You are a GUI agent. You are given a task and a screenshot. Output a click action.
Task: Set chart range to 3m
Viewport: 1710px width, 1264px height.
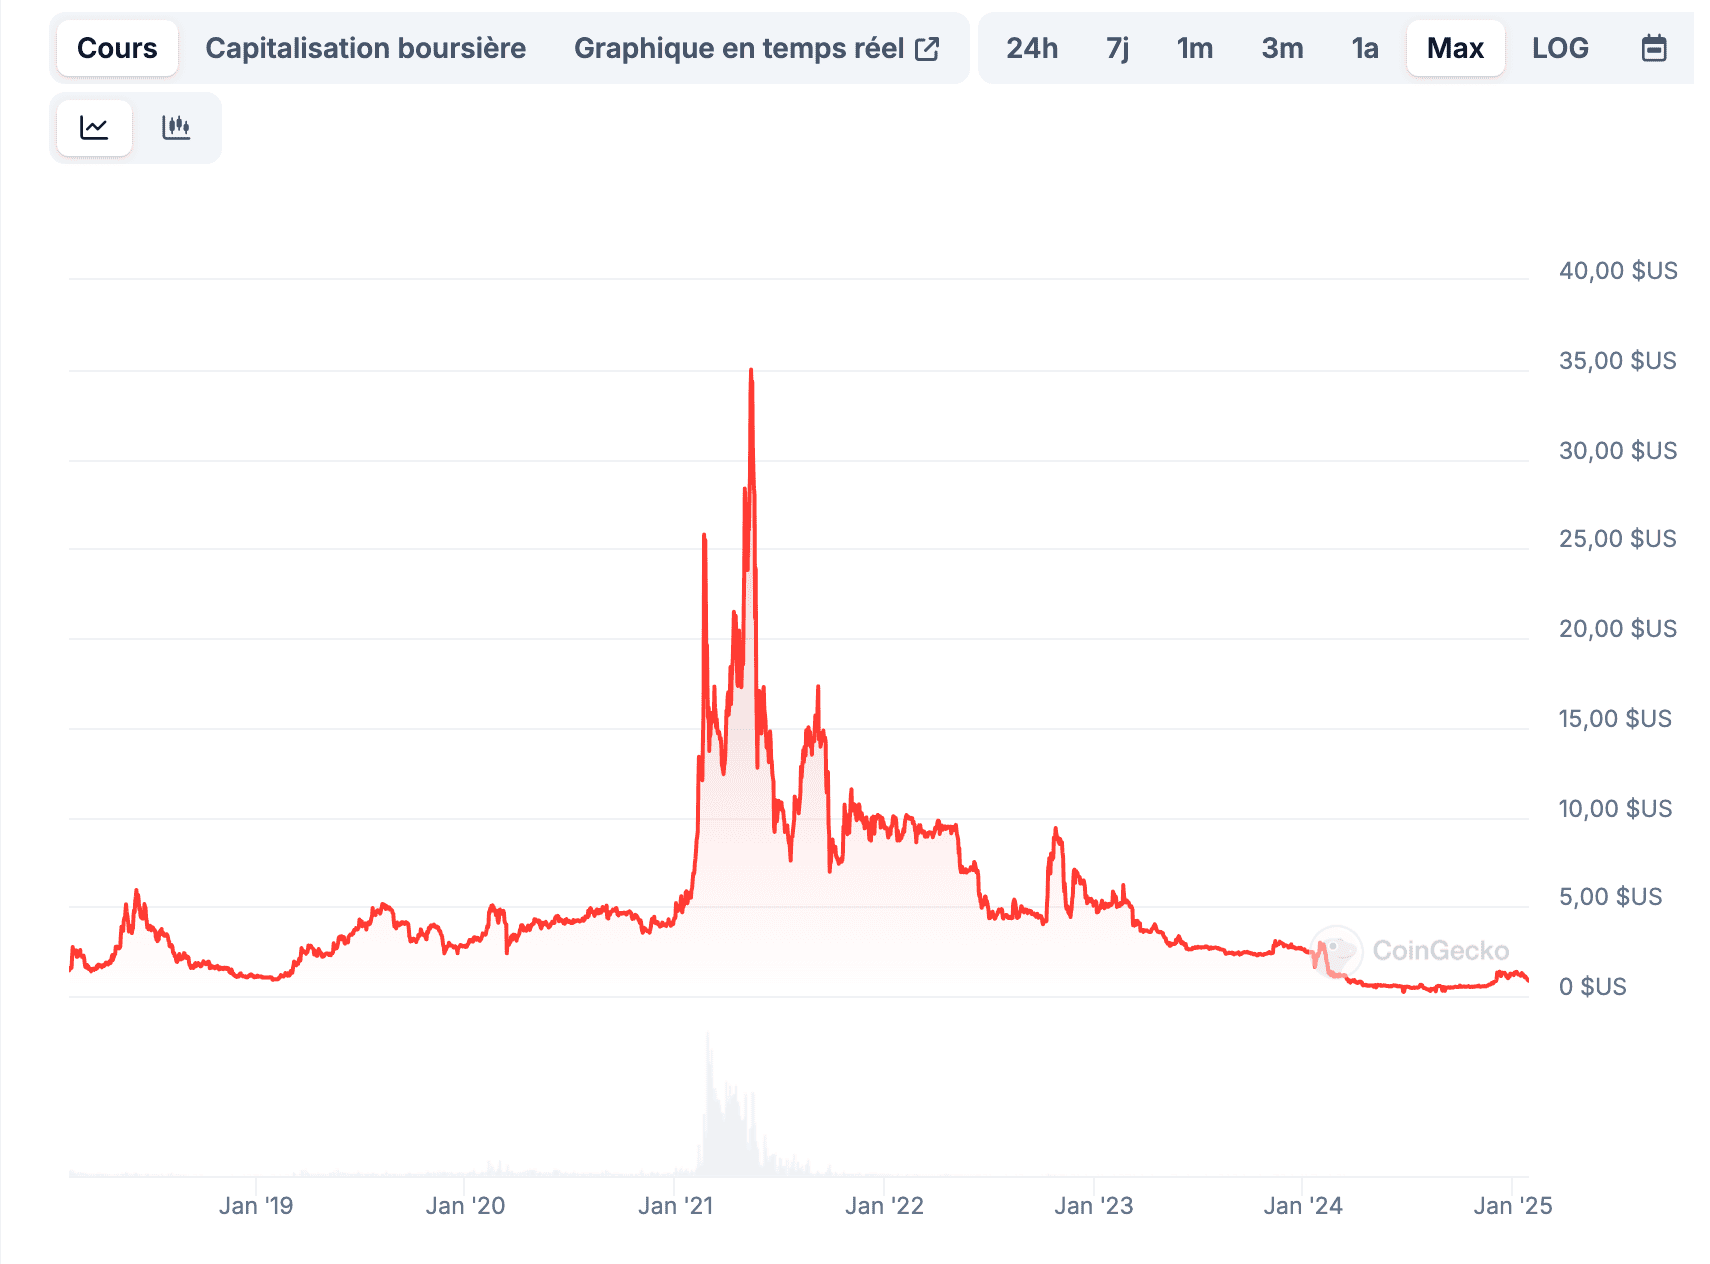[1282, 48]
